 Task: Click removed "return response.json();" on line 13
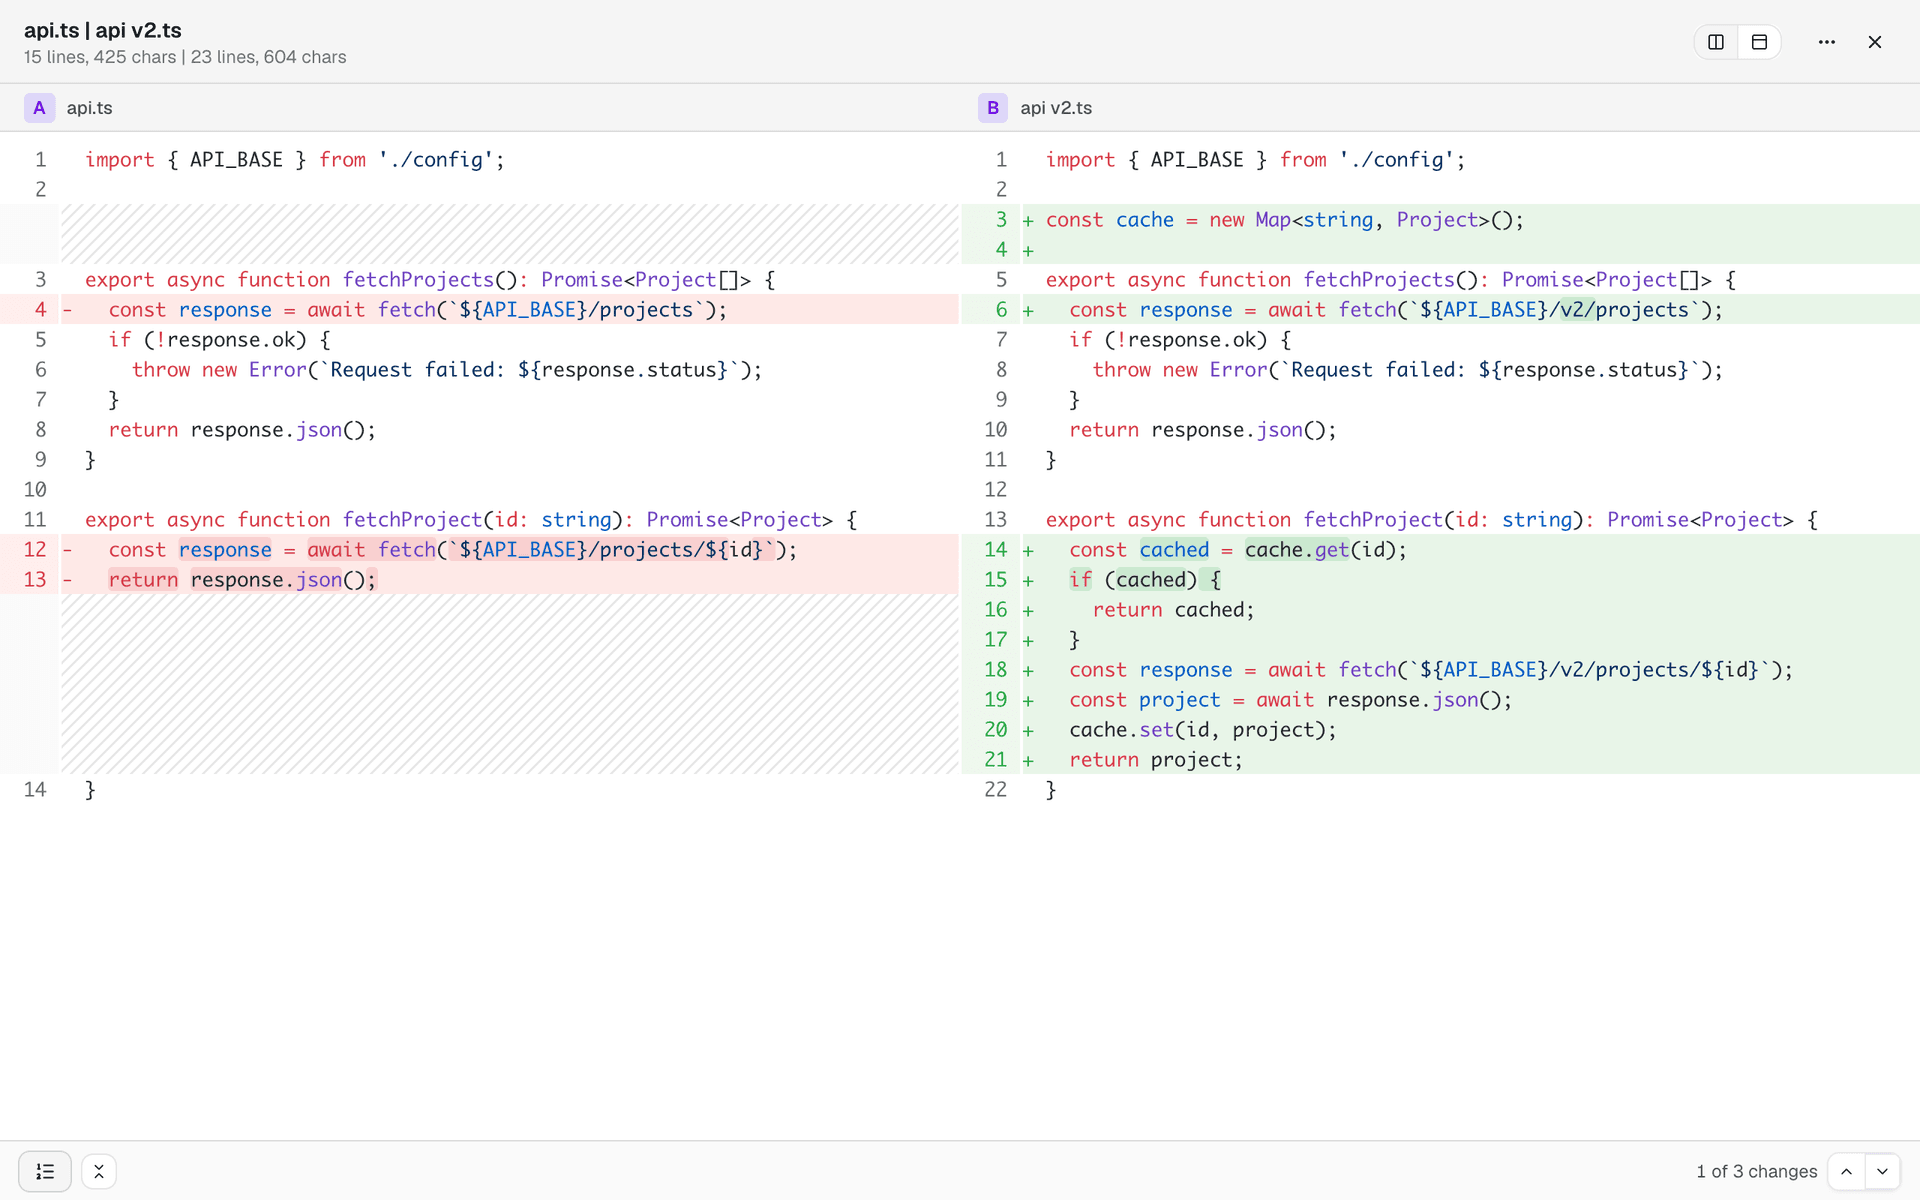(x=243, y=580)
